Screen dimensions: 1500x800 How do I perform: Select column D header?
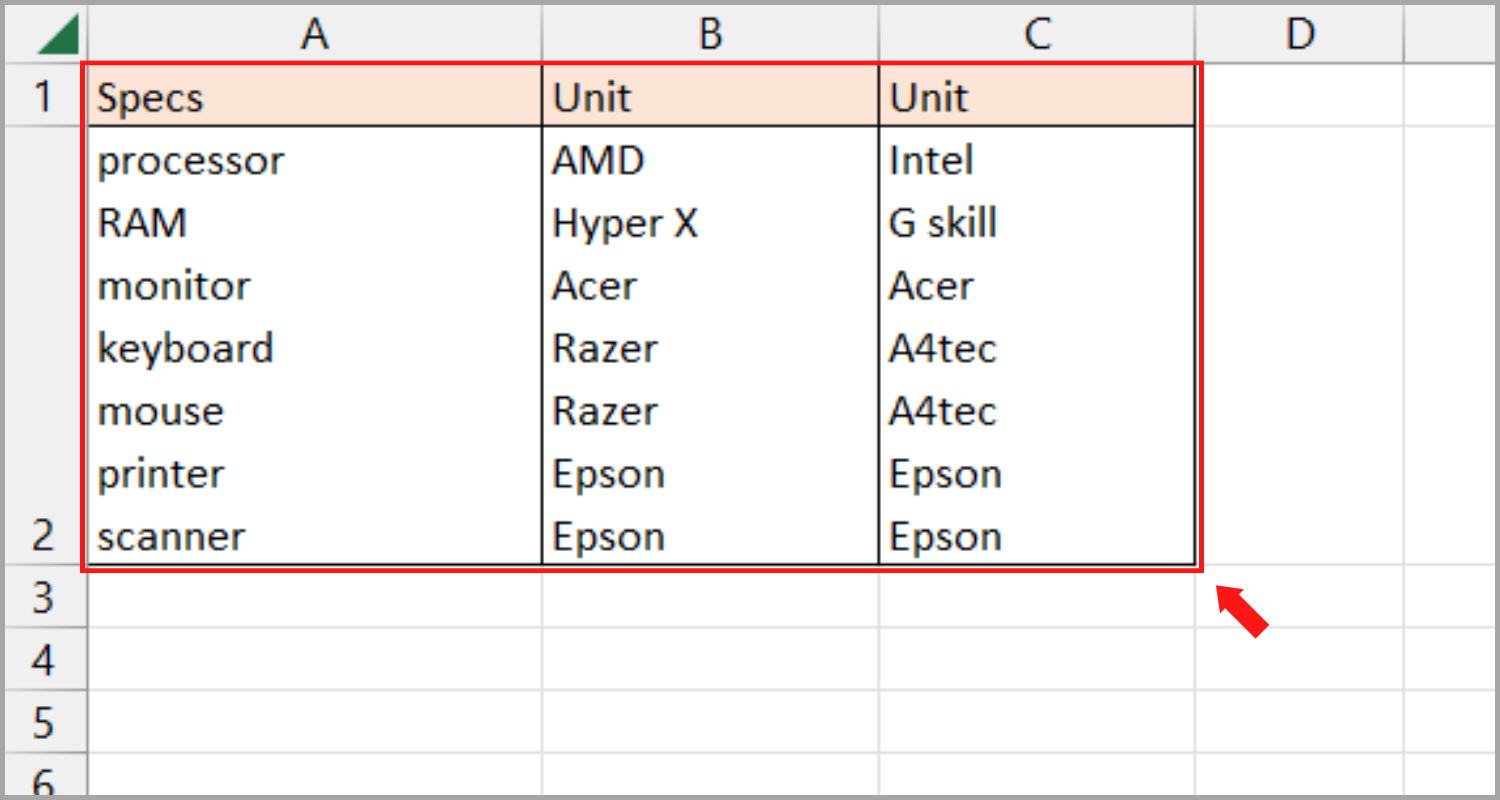click(x=1299, y=35)
